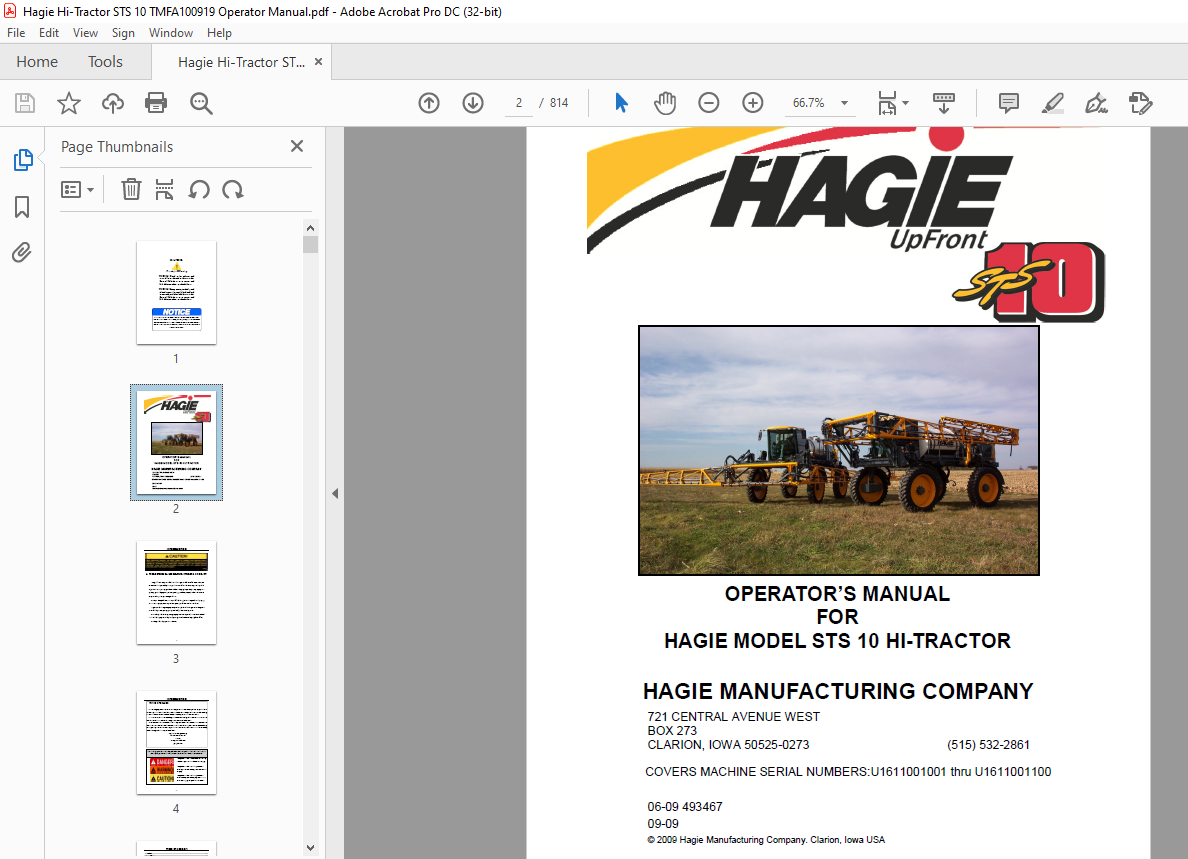Select page 1 thumbnail
Screen dimensions: 1188x859
tap(177, 293)
